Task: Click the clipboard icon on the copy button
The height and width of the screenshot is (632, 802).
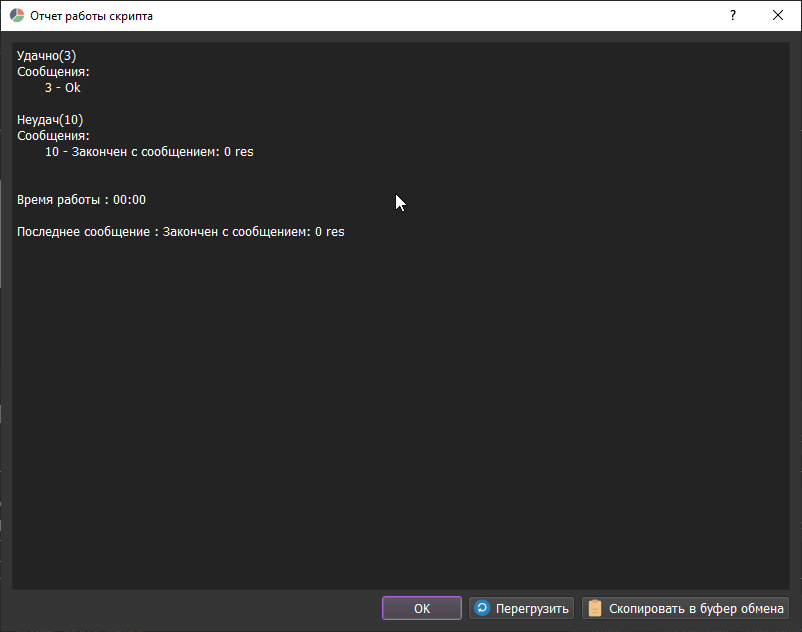Action: tap(595, 608)
